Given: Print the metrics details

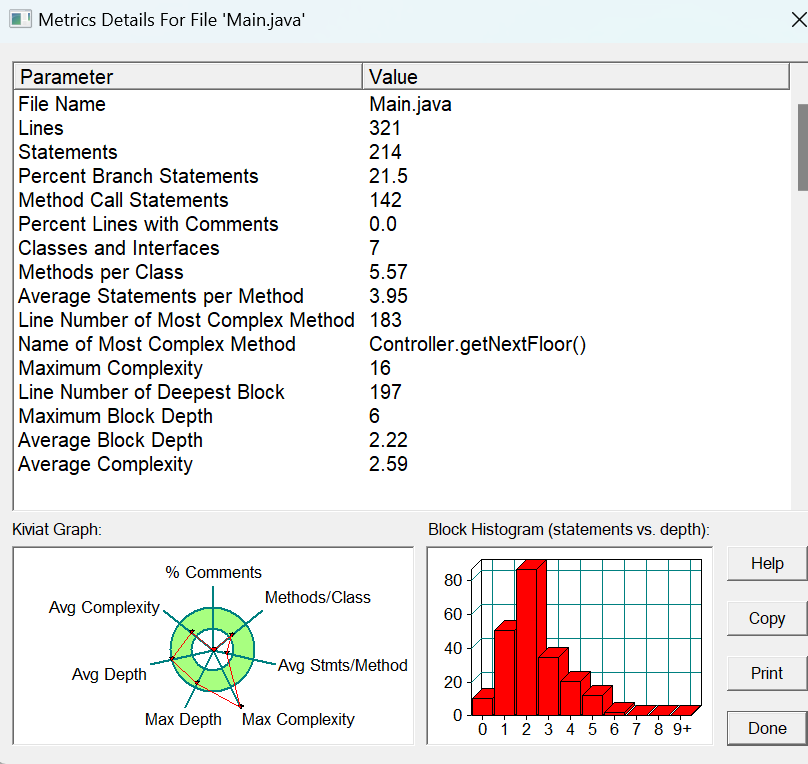Looking at the screenshot, I should tap(767, 673).
